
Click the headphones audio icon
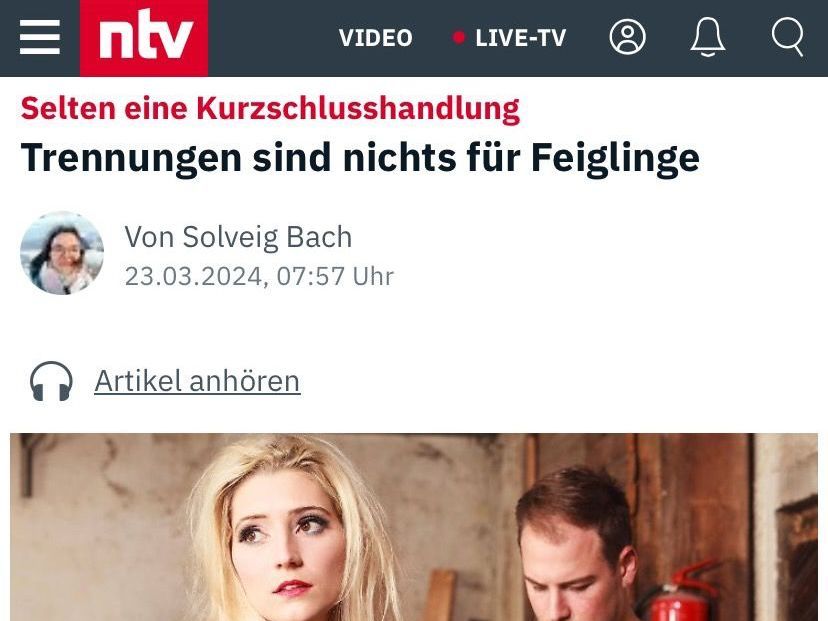(51, 381)
